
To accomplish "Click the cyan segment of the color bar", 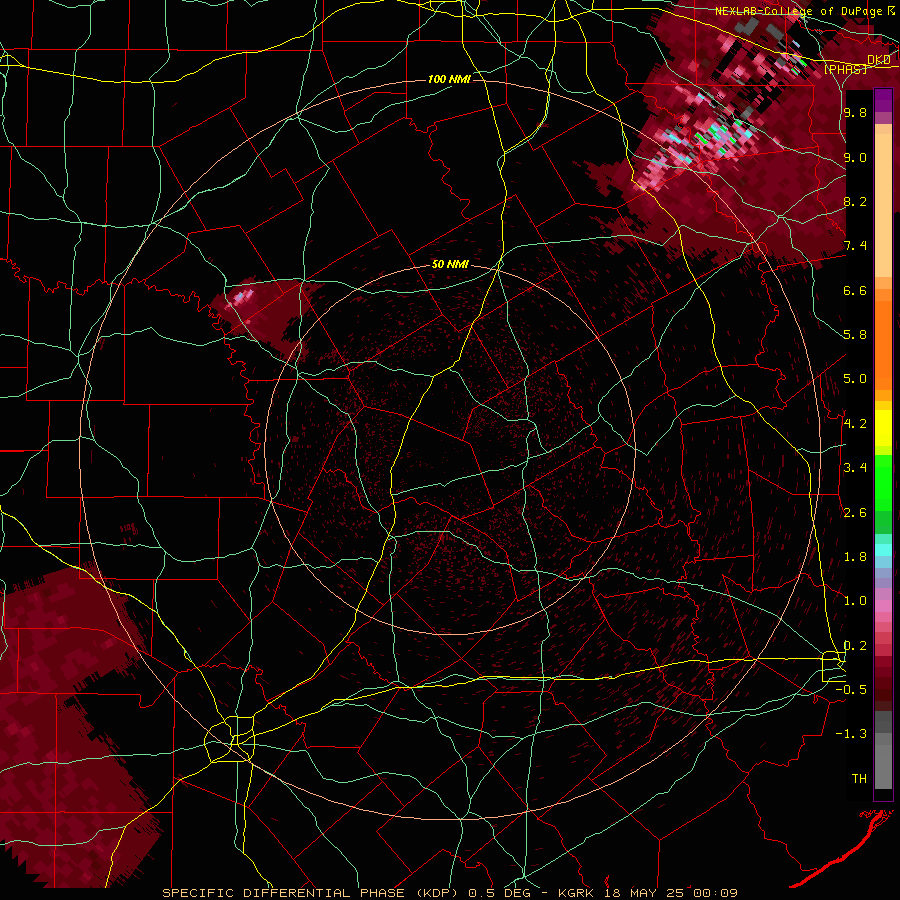I will point(883,549).
